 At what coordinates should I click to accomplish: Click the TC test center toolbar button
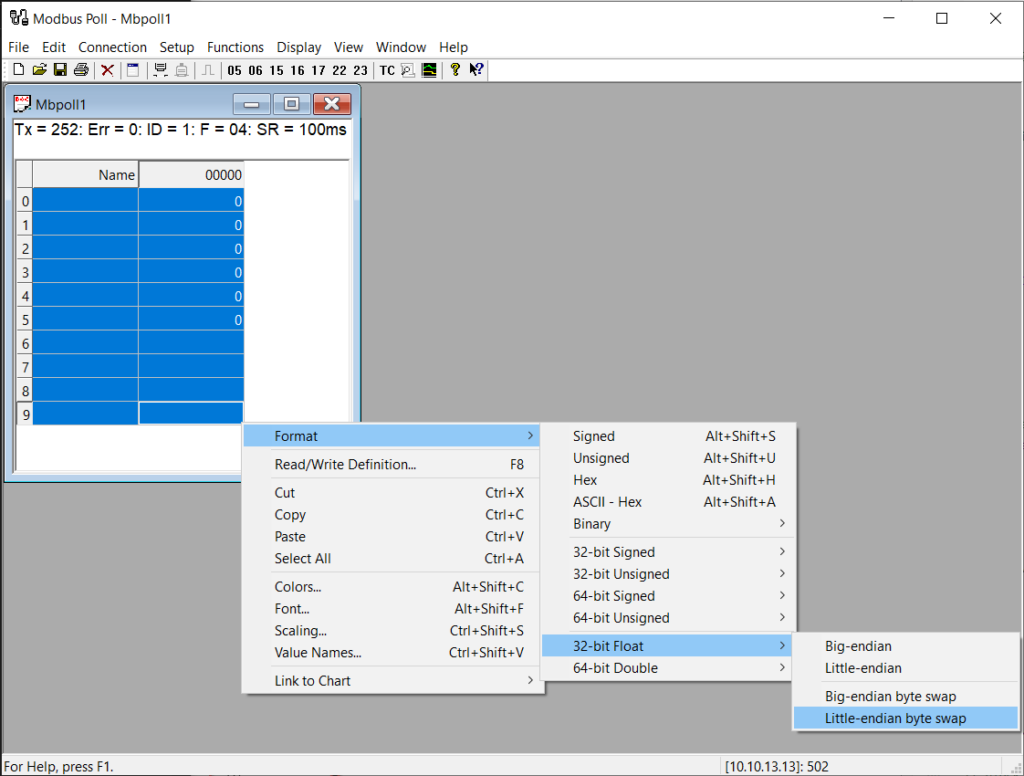tap(387, 71)
